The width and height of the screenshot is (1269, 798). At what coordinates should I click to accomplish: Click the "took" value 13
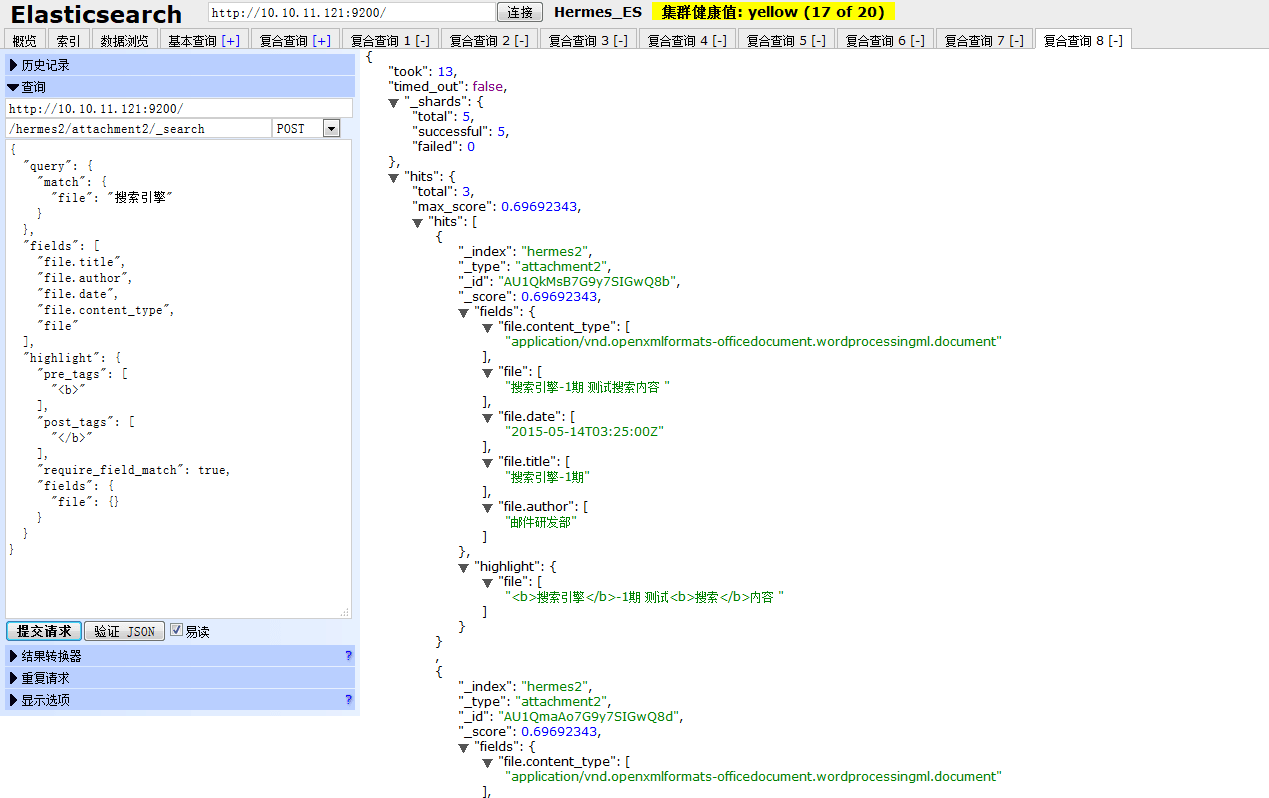click(445, 71)
